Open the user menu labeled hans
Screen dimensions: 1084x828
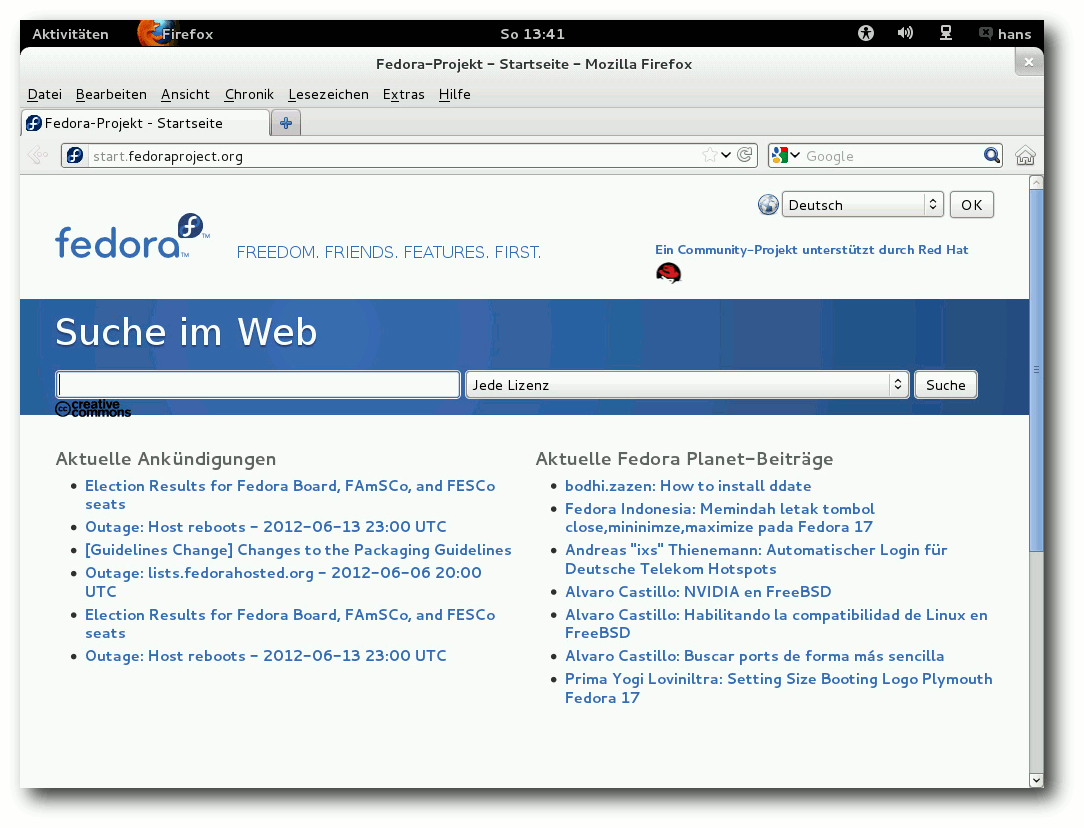[x=1005, y=34]
